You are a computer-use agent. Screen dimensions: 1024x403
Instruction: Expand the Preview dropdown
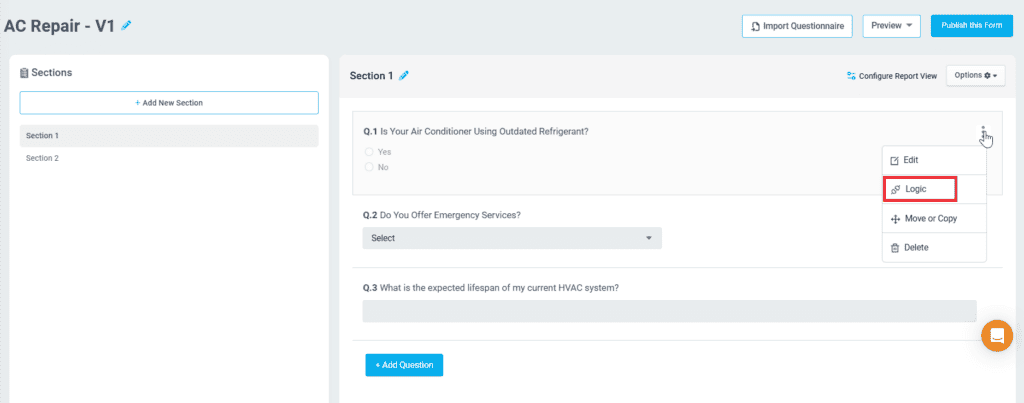[891, 26]
